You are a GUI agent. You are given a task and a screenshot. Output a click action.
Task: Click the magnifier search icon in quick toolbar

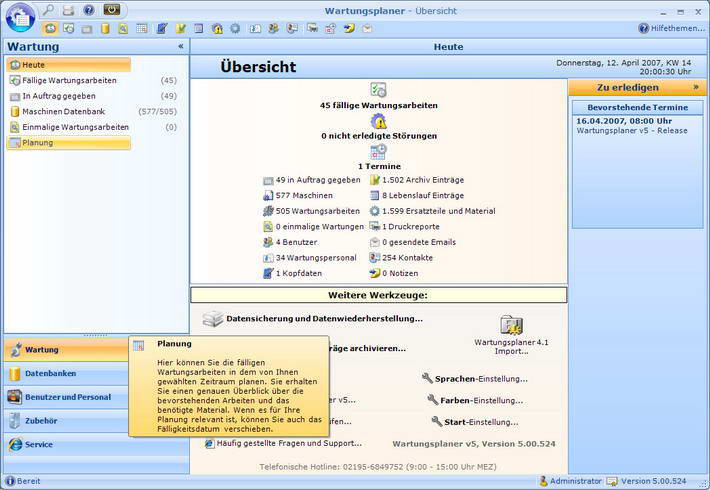[48, 10]
